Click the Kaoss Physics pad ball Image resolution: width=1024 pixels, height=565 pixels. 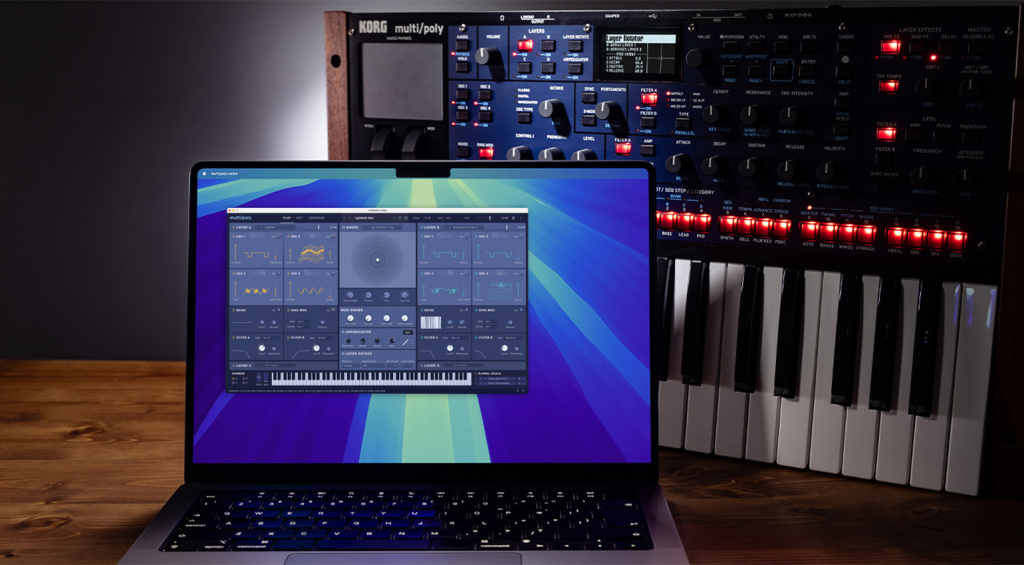(x=378, y=261)
